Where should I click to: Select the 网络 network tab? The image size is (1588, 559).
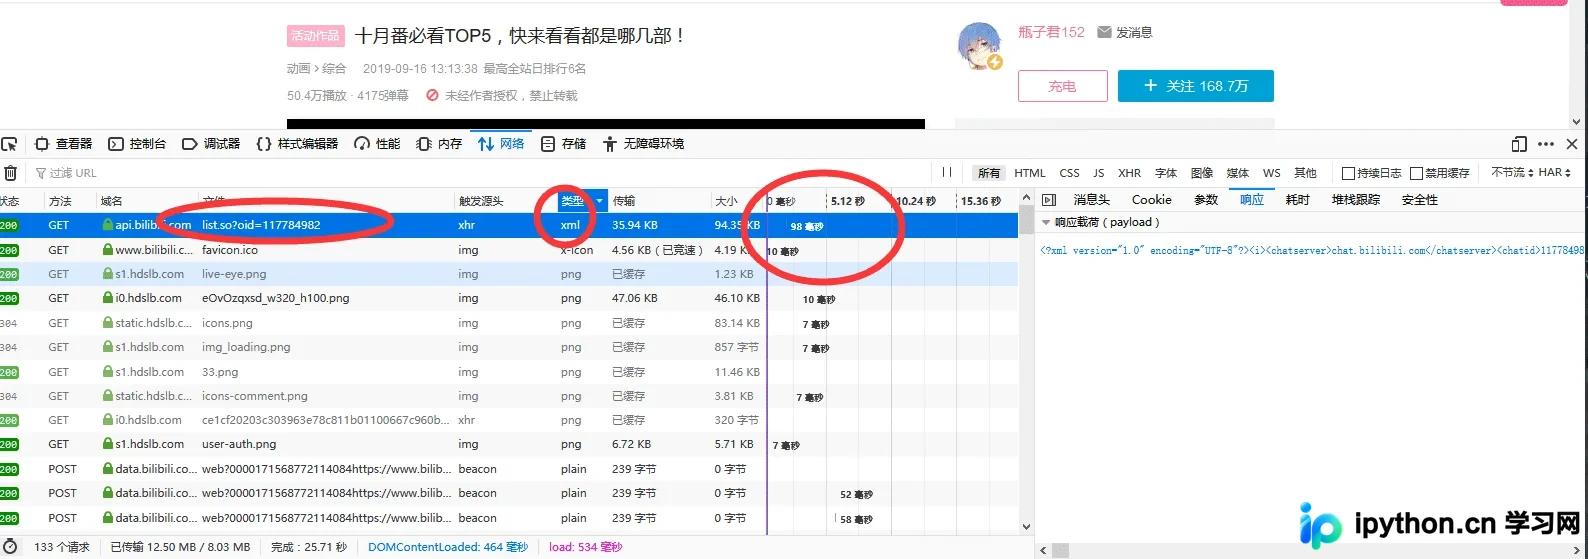[x=501, y=144]
